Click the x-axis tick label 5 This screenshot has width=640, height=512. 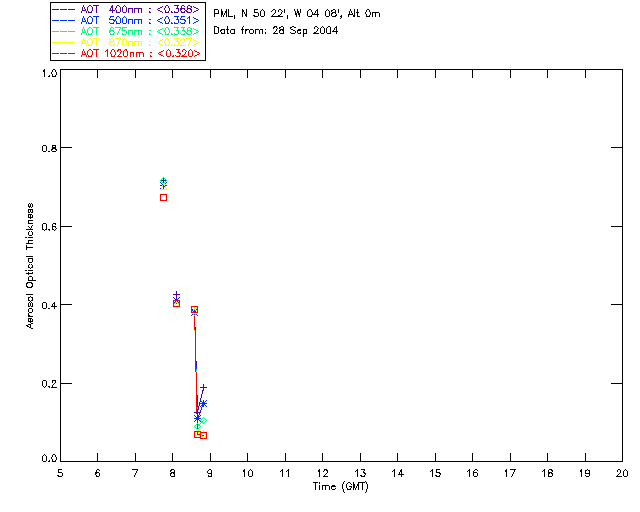point(60,473)
